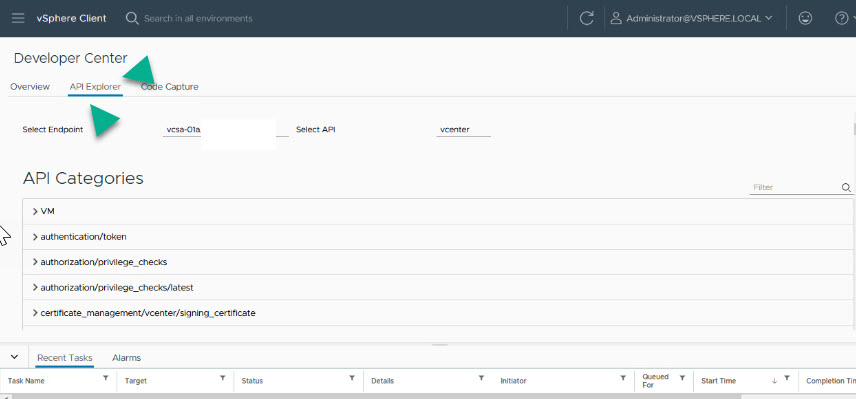Select the Recent Tasks tab
The height and width of the screenshot is (399, 856).
(64, 358)
